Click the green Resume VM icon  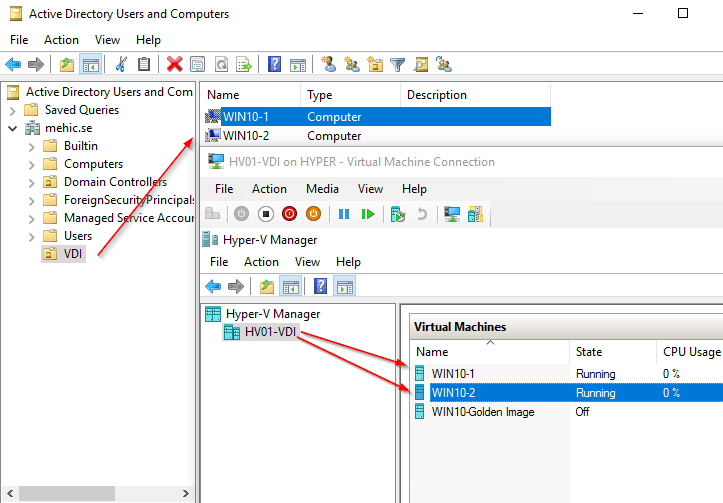pos(368,214)
